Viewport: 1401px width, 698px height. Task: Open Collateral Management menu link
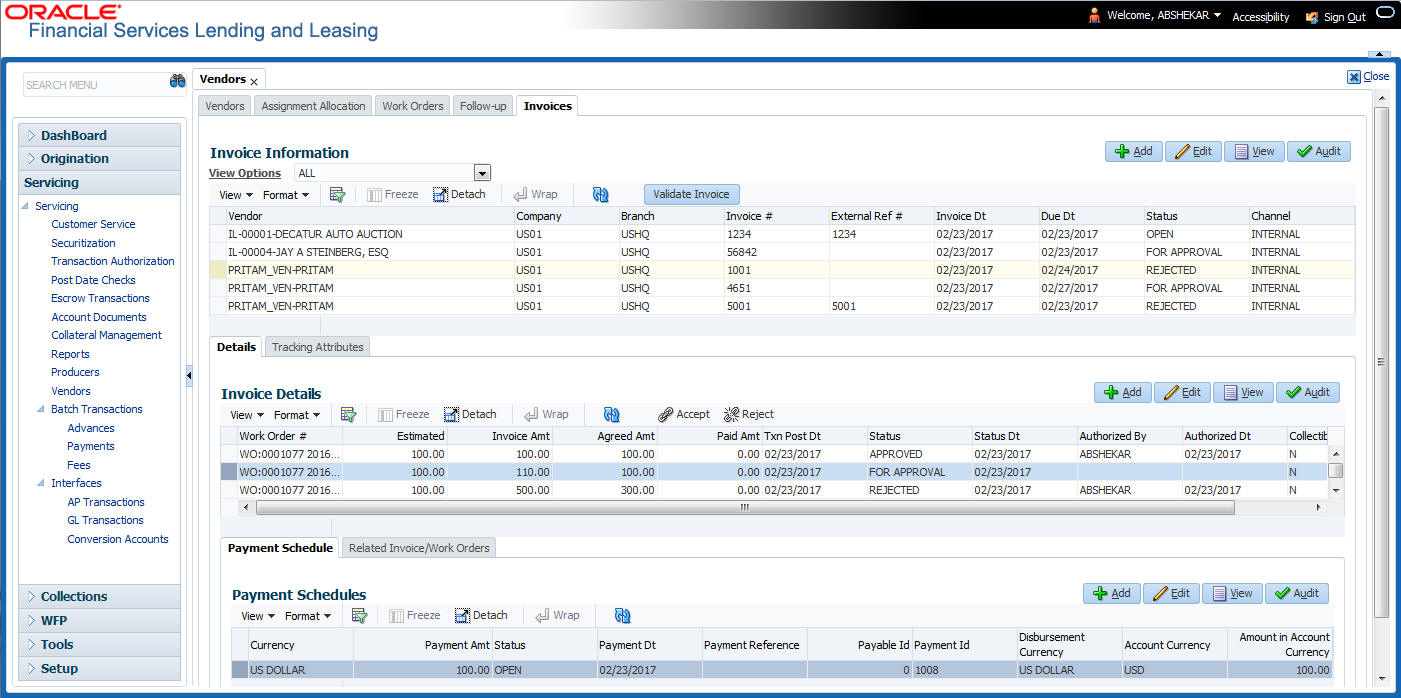(106, 335)
